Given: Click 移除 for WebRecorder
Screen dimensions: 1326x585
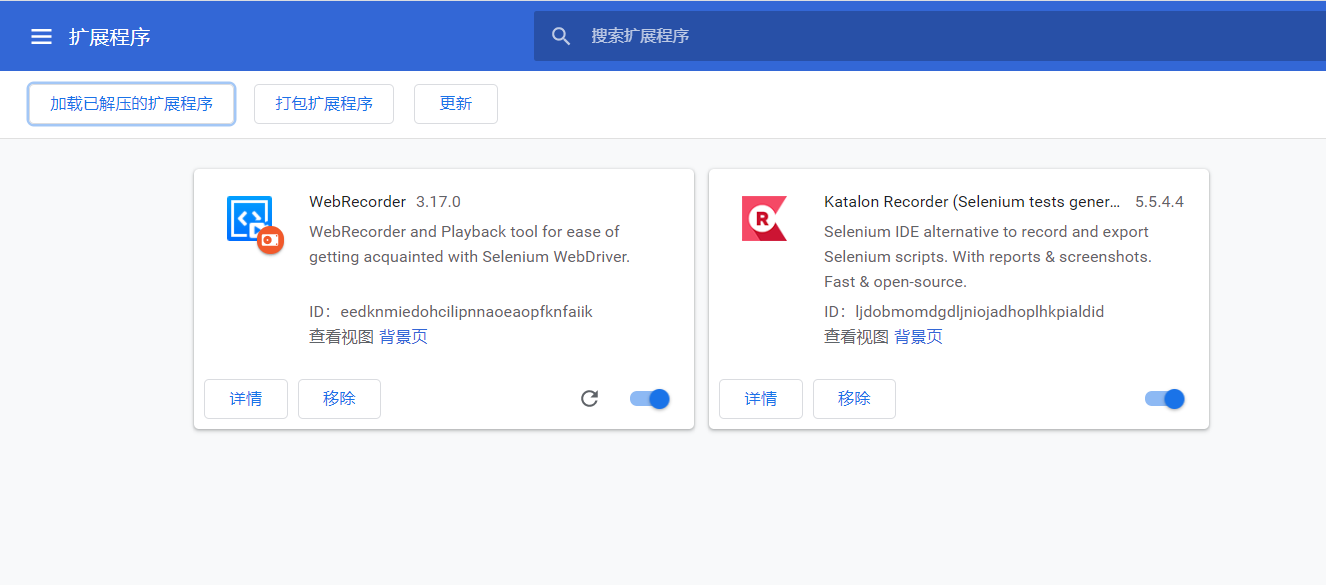Looking at the screenshot, I should (339, 399).
